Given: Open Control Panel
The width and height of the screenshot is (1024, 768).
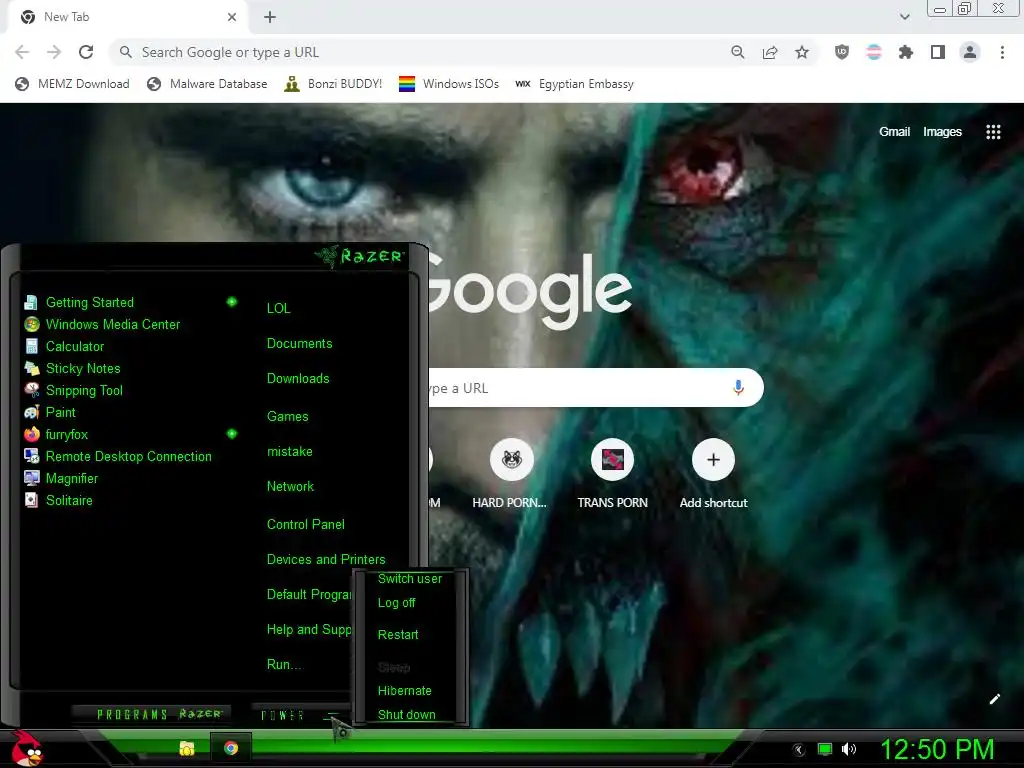Looking at the screenshot, I should click(x=306, y=524).
